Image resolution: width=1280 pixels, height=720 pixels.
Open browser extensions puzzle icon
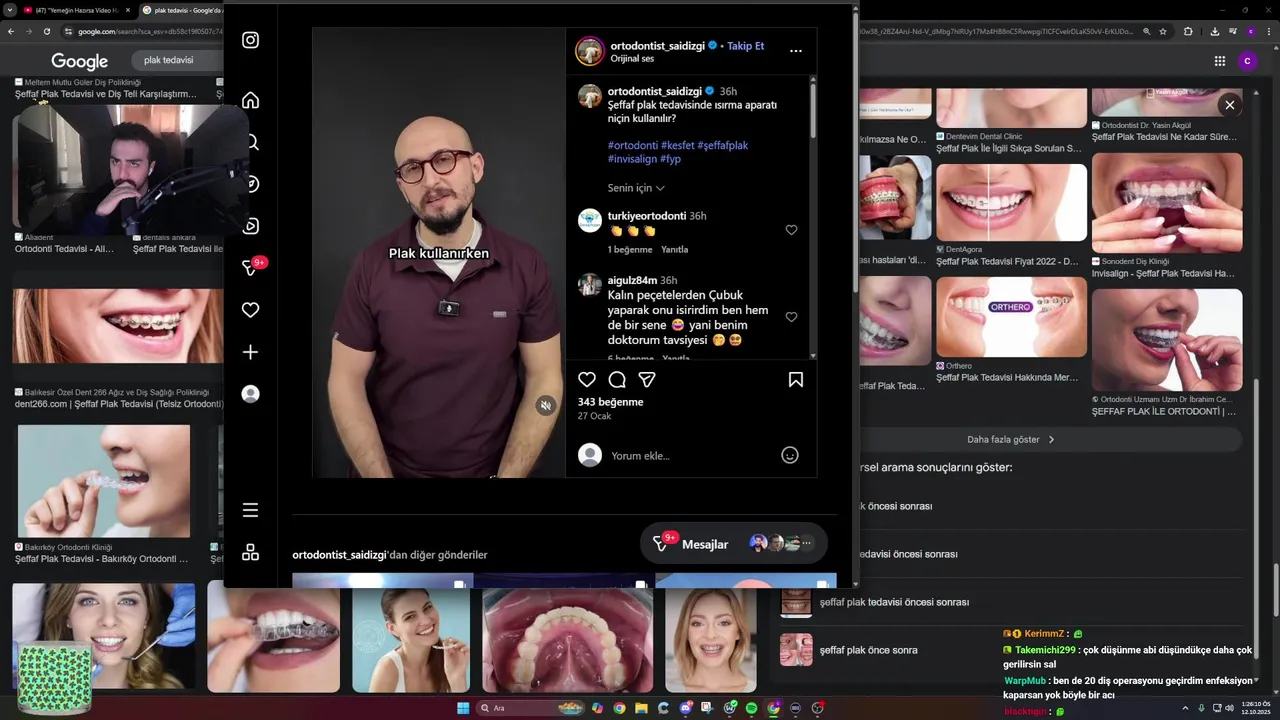coord(1188,31)
